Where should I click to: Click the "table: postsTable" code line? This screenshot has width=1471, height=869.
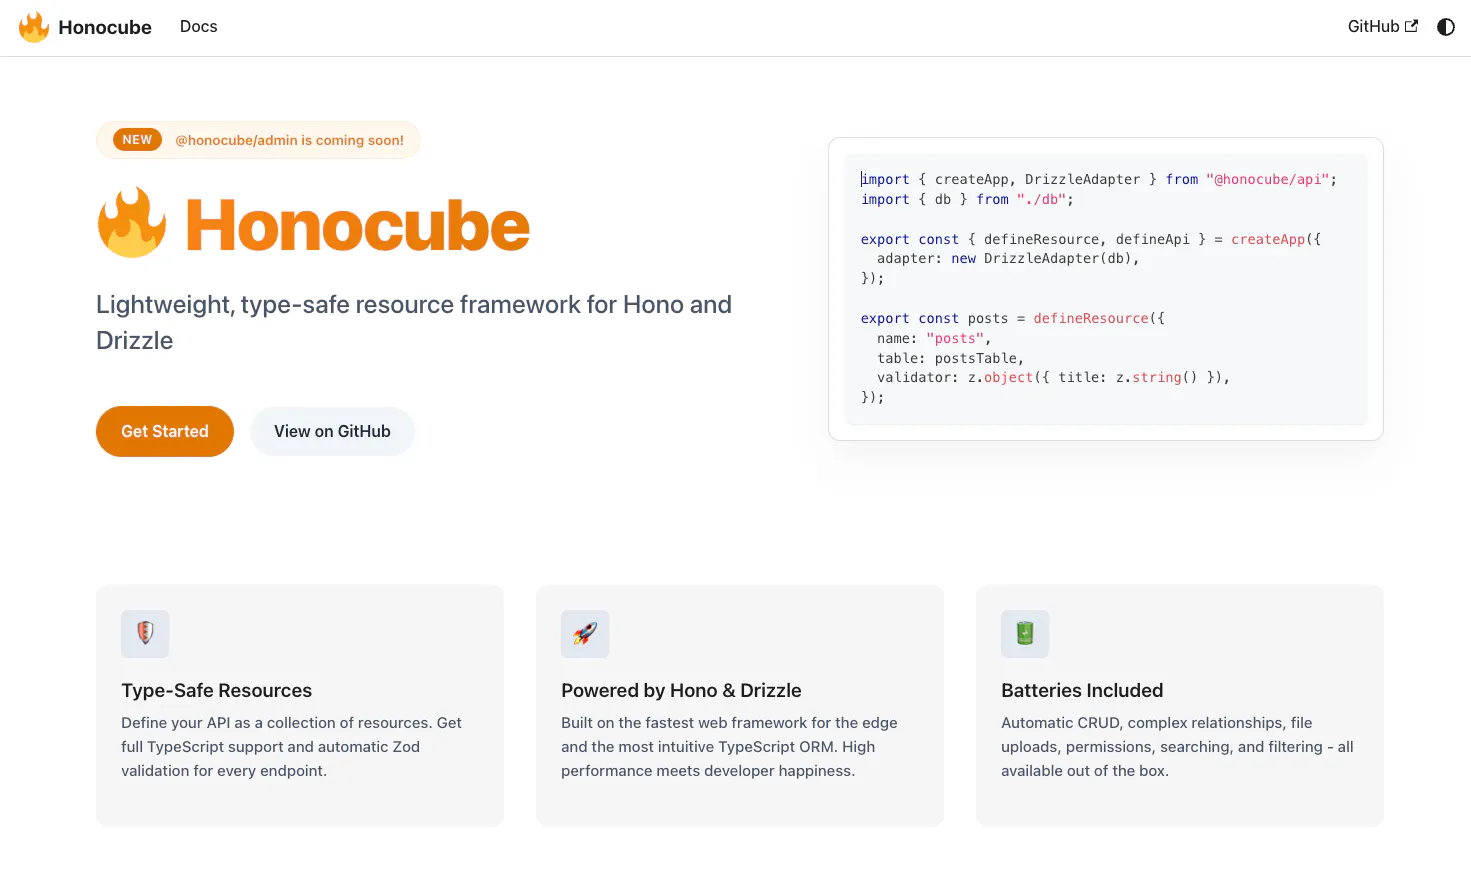[950, 358]
